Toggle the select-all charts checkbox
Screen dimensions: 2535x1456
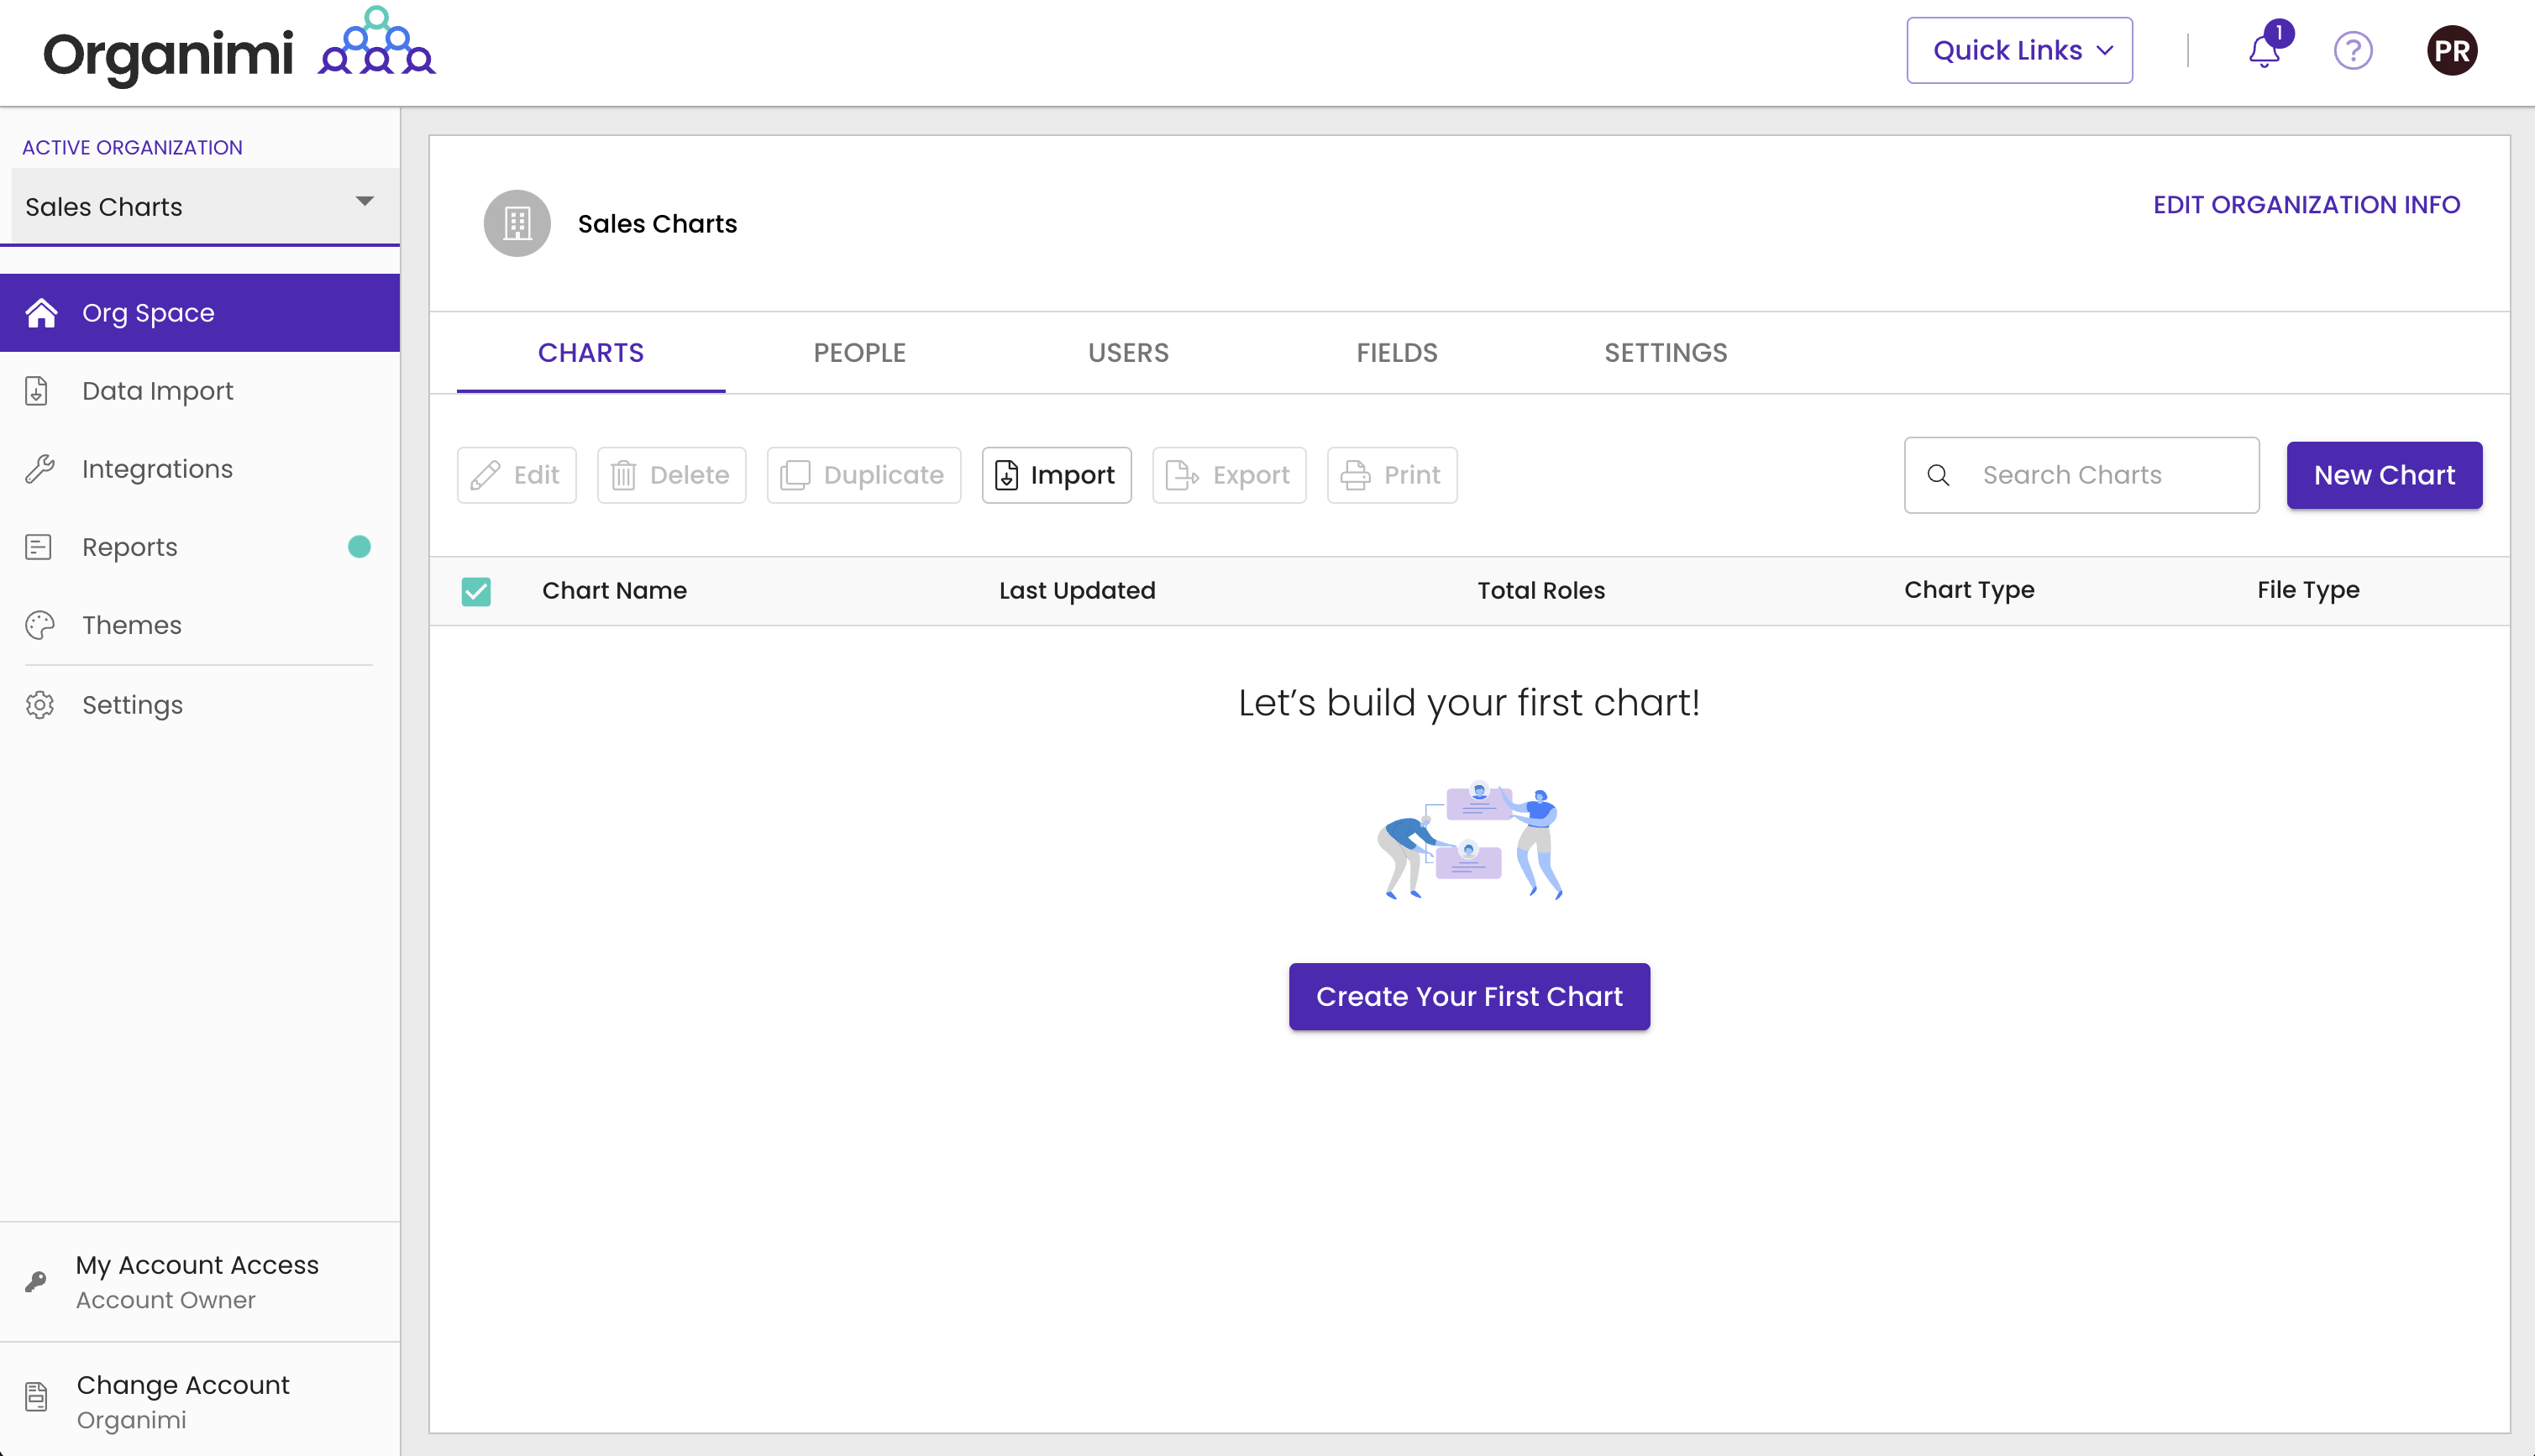pos(476,591)
